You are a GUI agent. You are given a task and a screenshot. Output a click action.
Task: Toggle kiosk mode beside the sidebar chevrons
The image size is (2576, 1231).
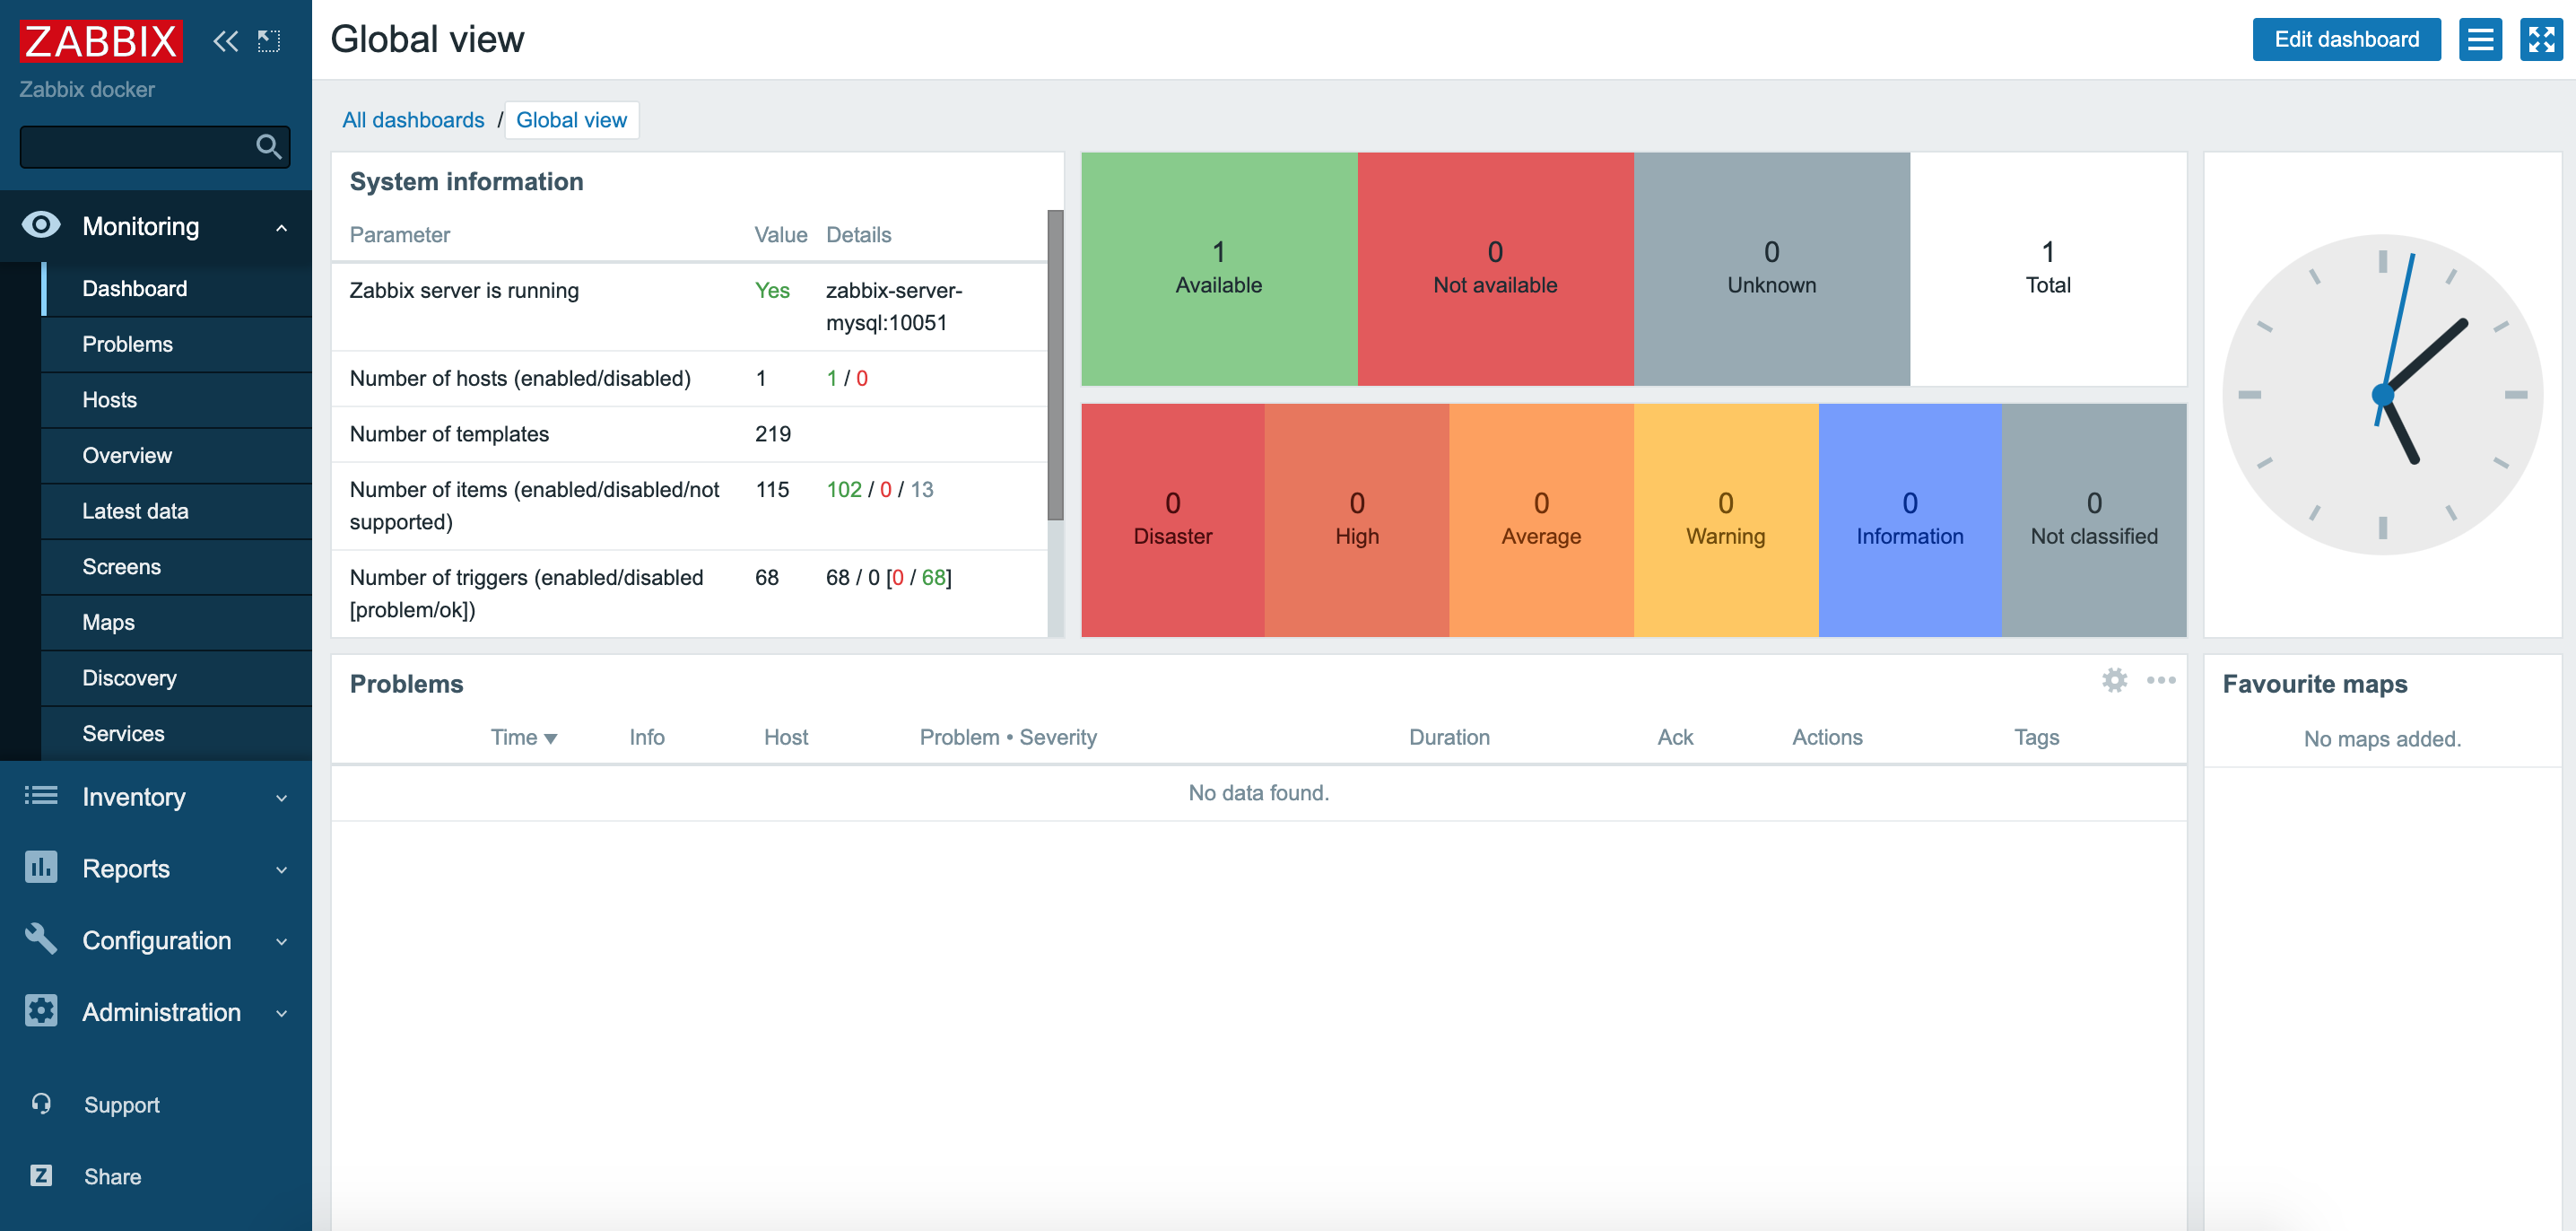(x=268, y=40)
